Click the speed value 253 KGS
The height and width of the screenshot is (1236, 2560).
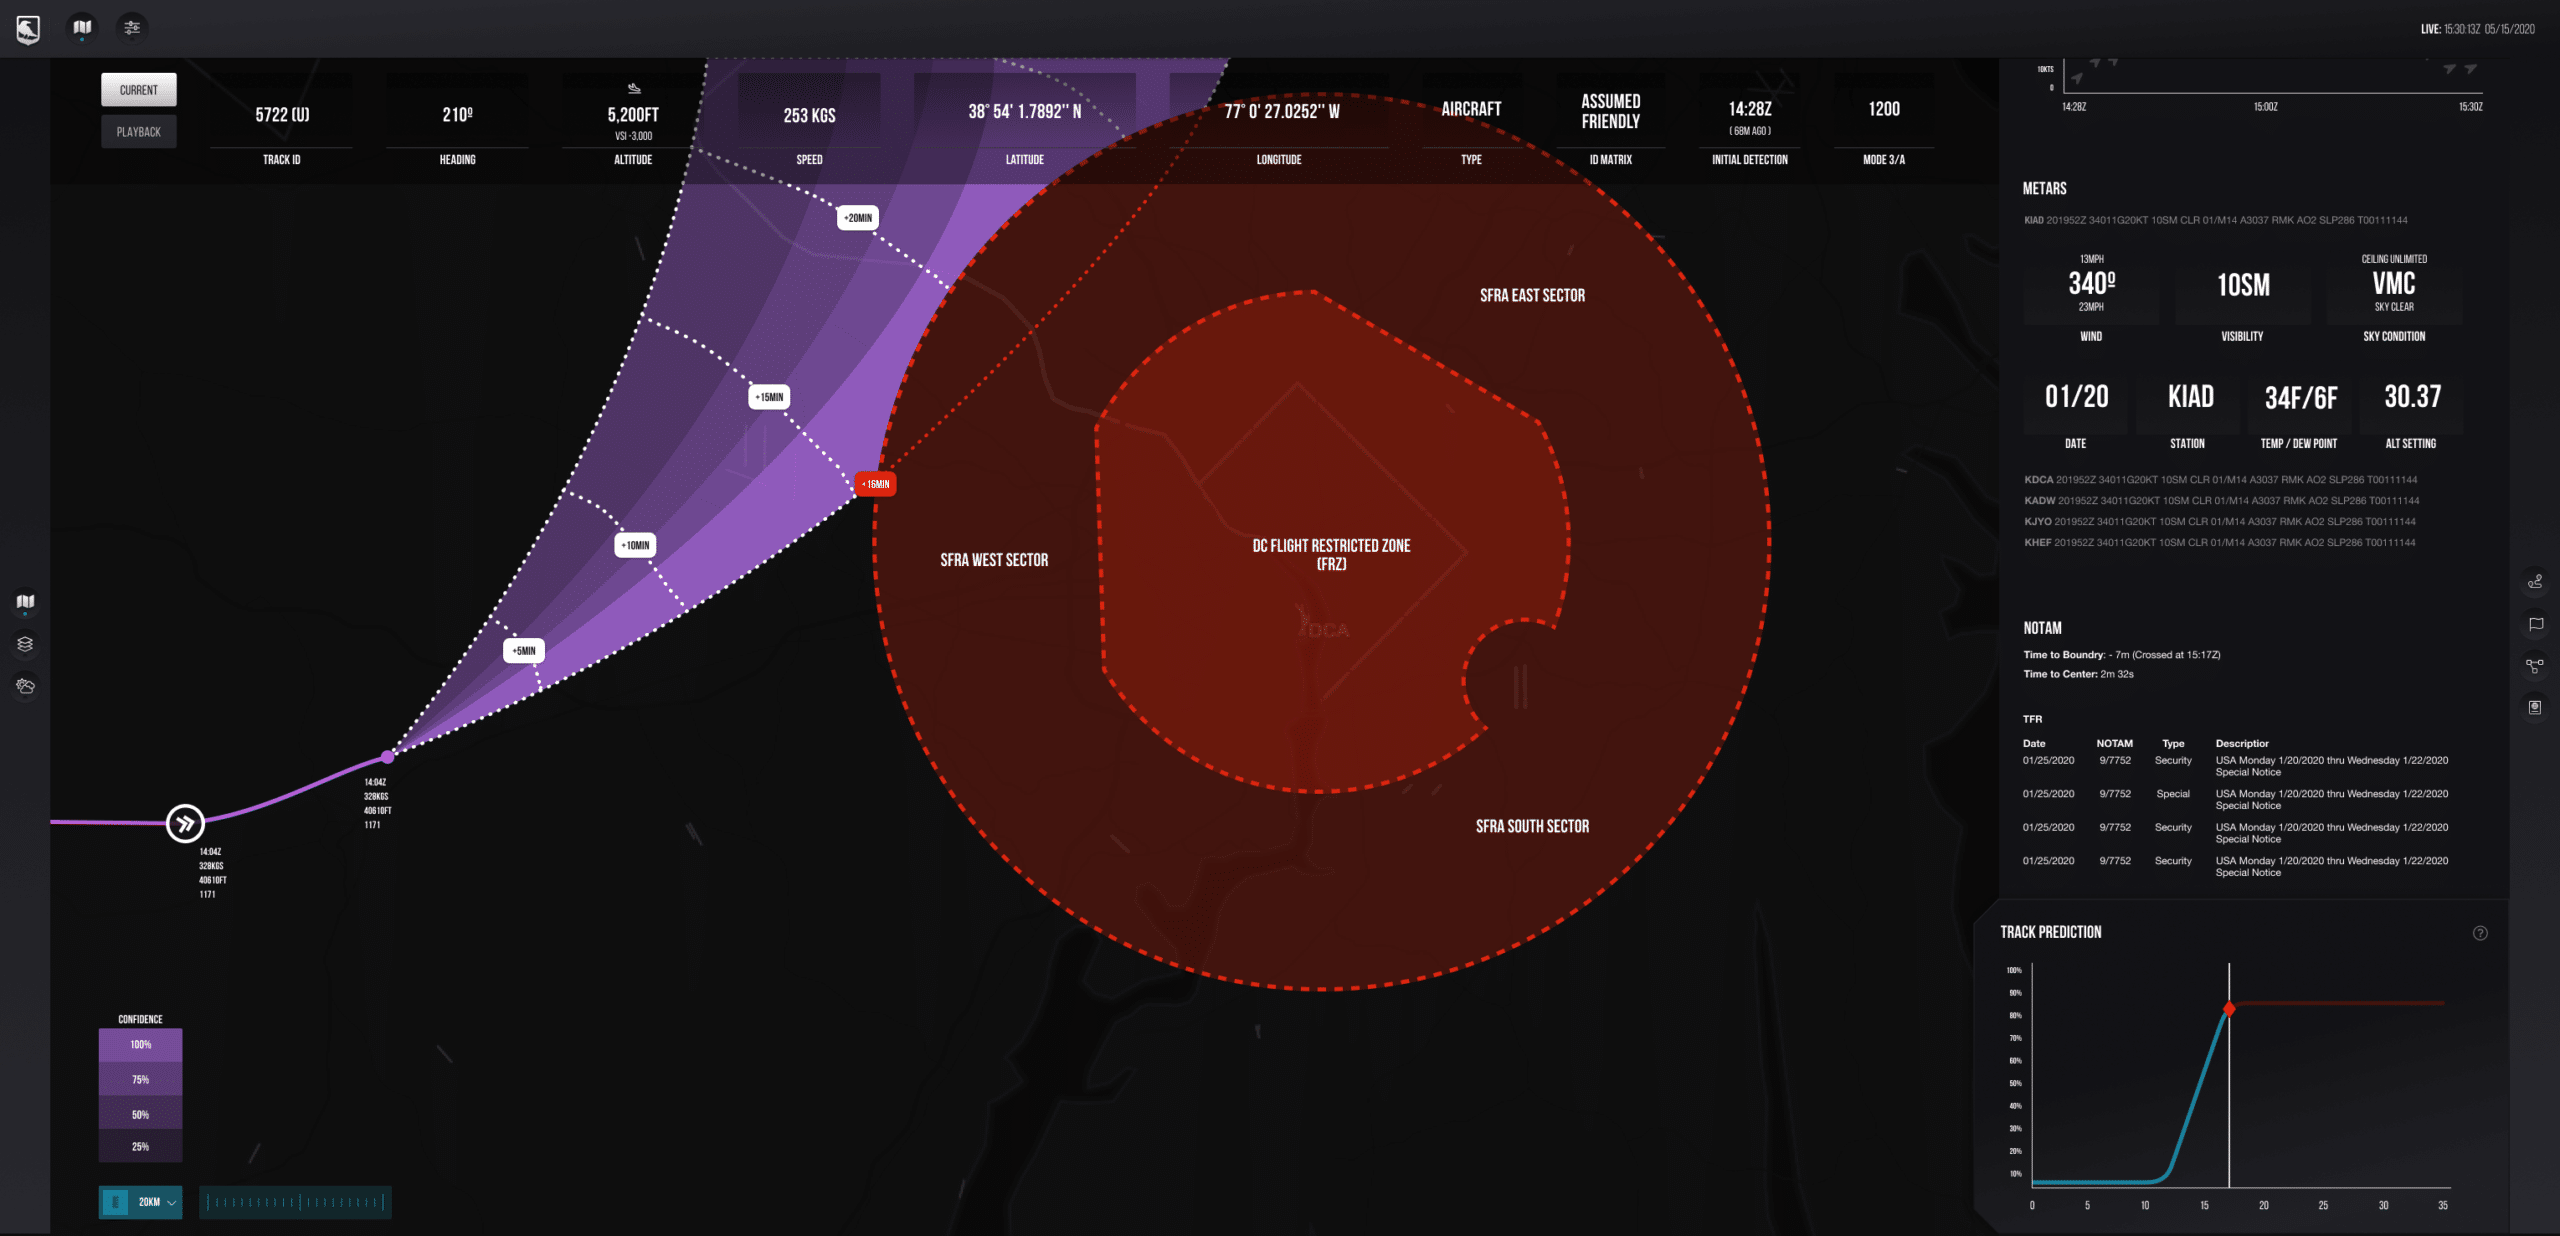809,116
